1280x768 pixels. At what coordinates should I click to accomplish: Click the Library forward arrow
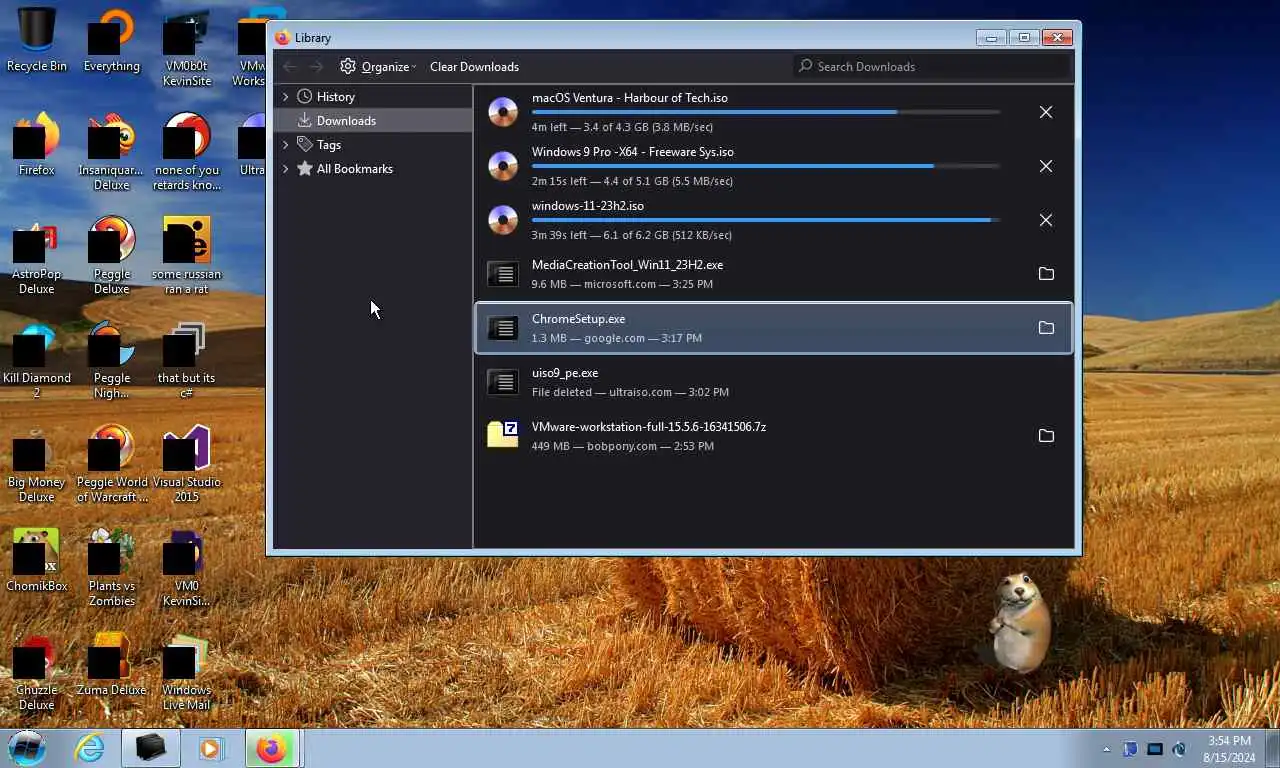pyautogui.click(x=316, y=67)
